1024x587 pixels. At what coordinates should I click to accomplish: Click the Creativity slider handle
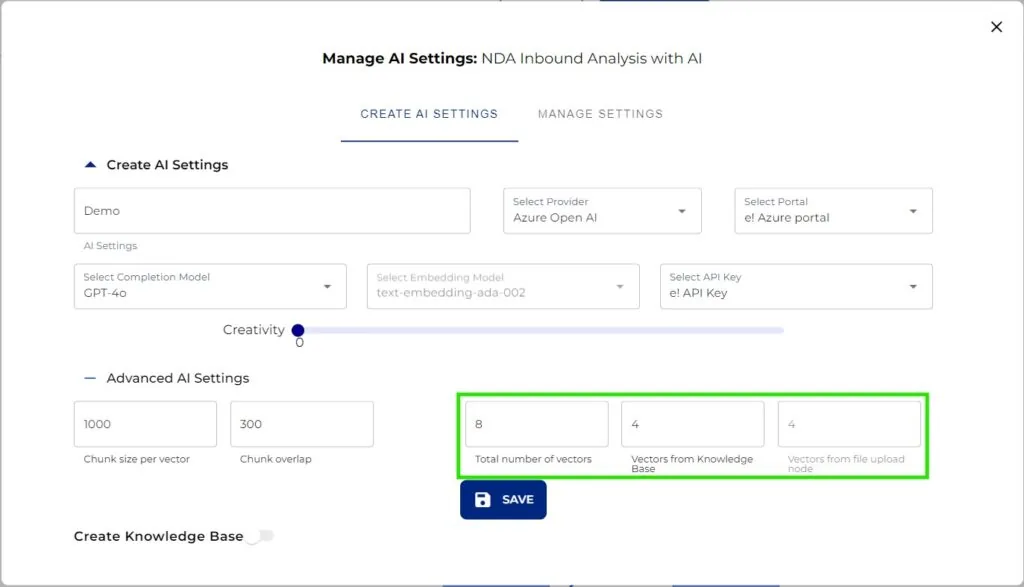pyautogui.click(x=298, y=330)
